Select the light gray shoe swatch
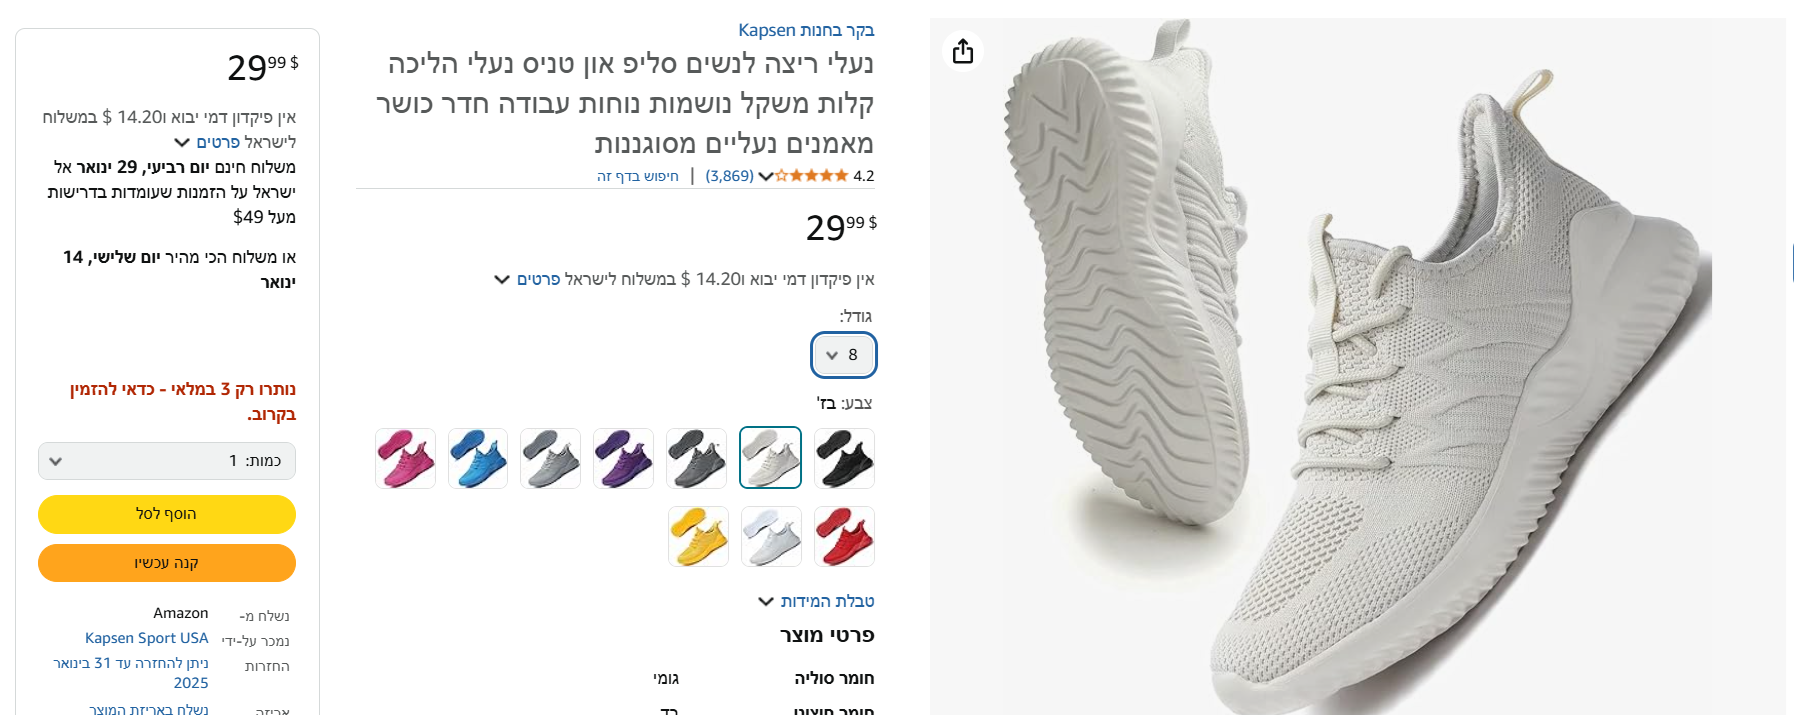The height and width of the screenshot is (715, 1794). [550, 458]
